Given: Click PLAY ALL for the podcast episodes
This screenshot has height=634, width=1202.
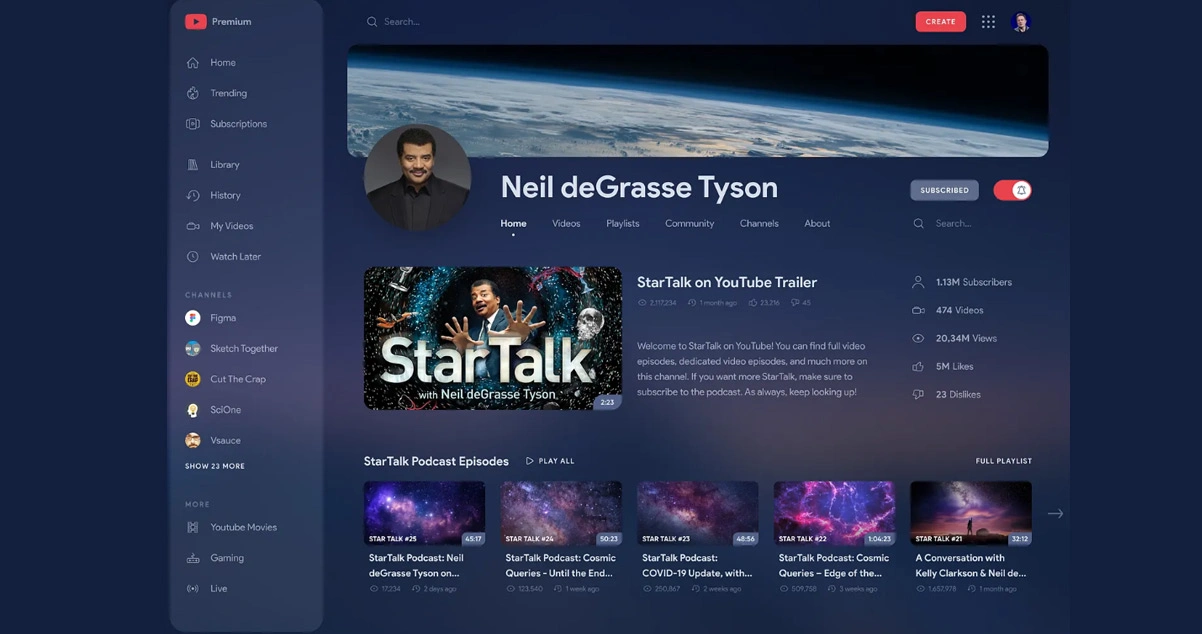Looking at the screenshot, I should click(550, 461).
